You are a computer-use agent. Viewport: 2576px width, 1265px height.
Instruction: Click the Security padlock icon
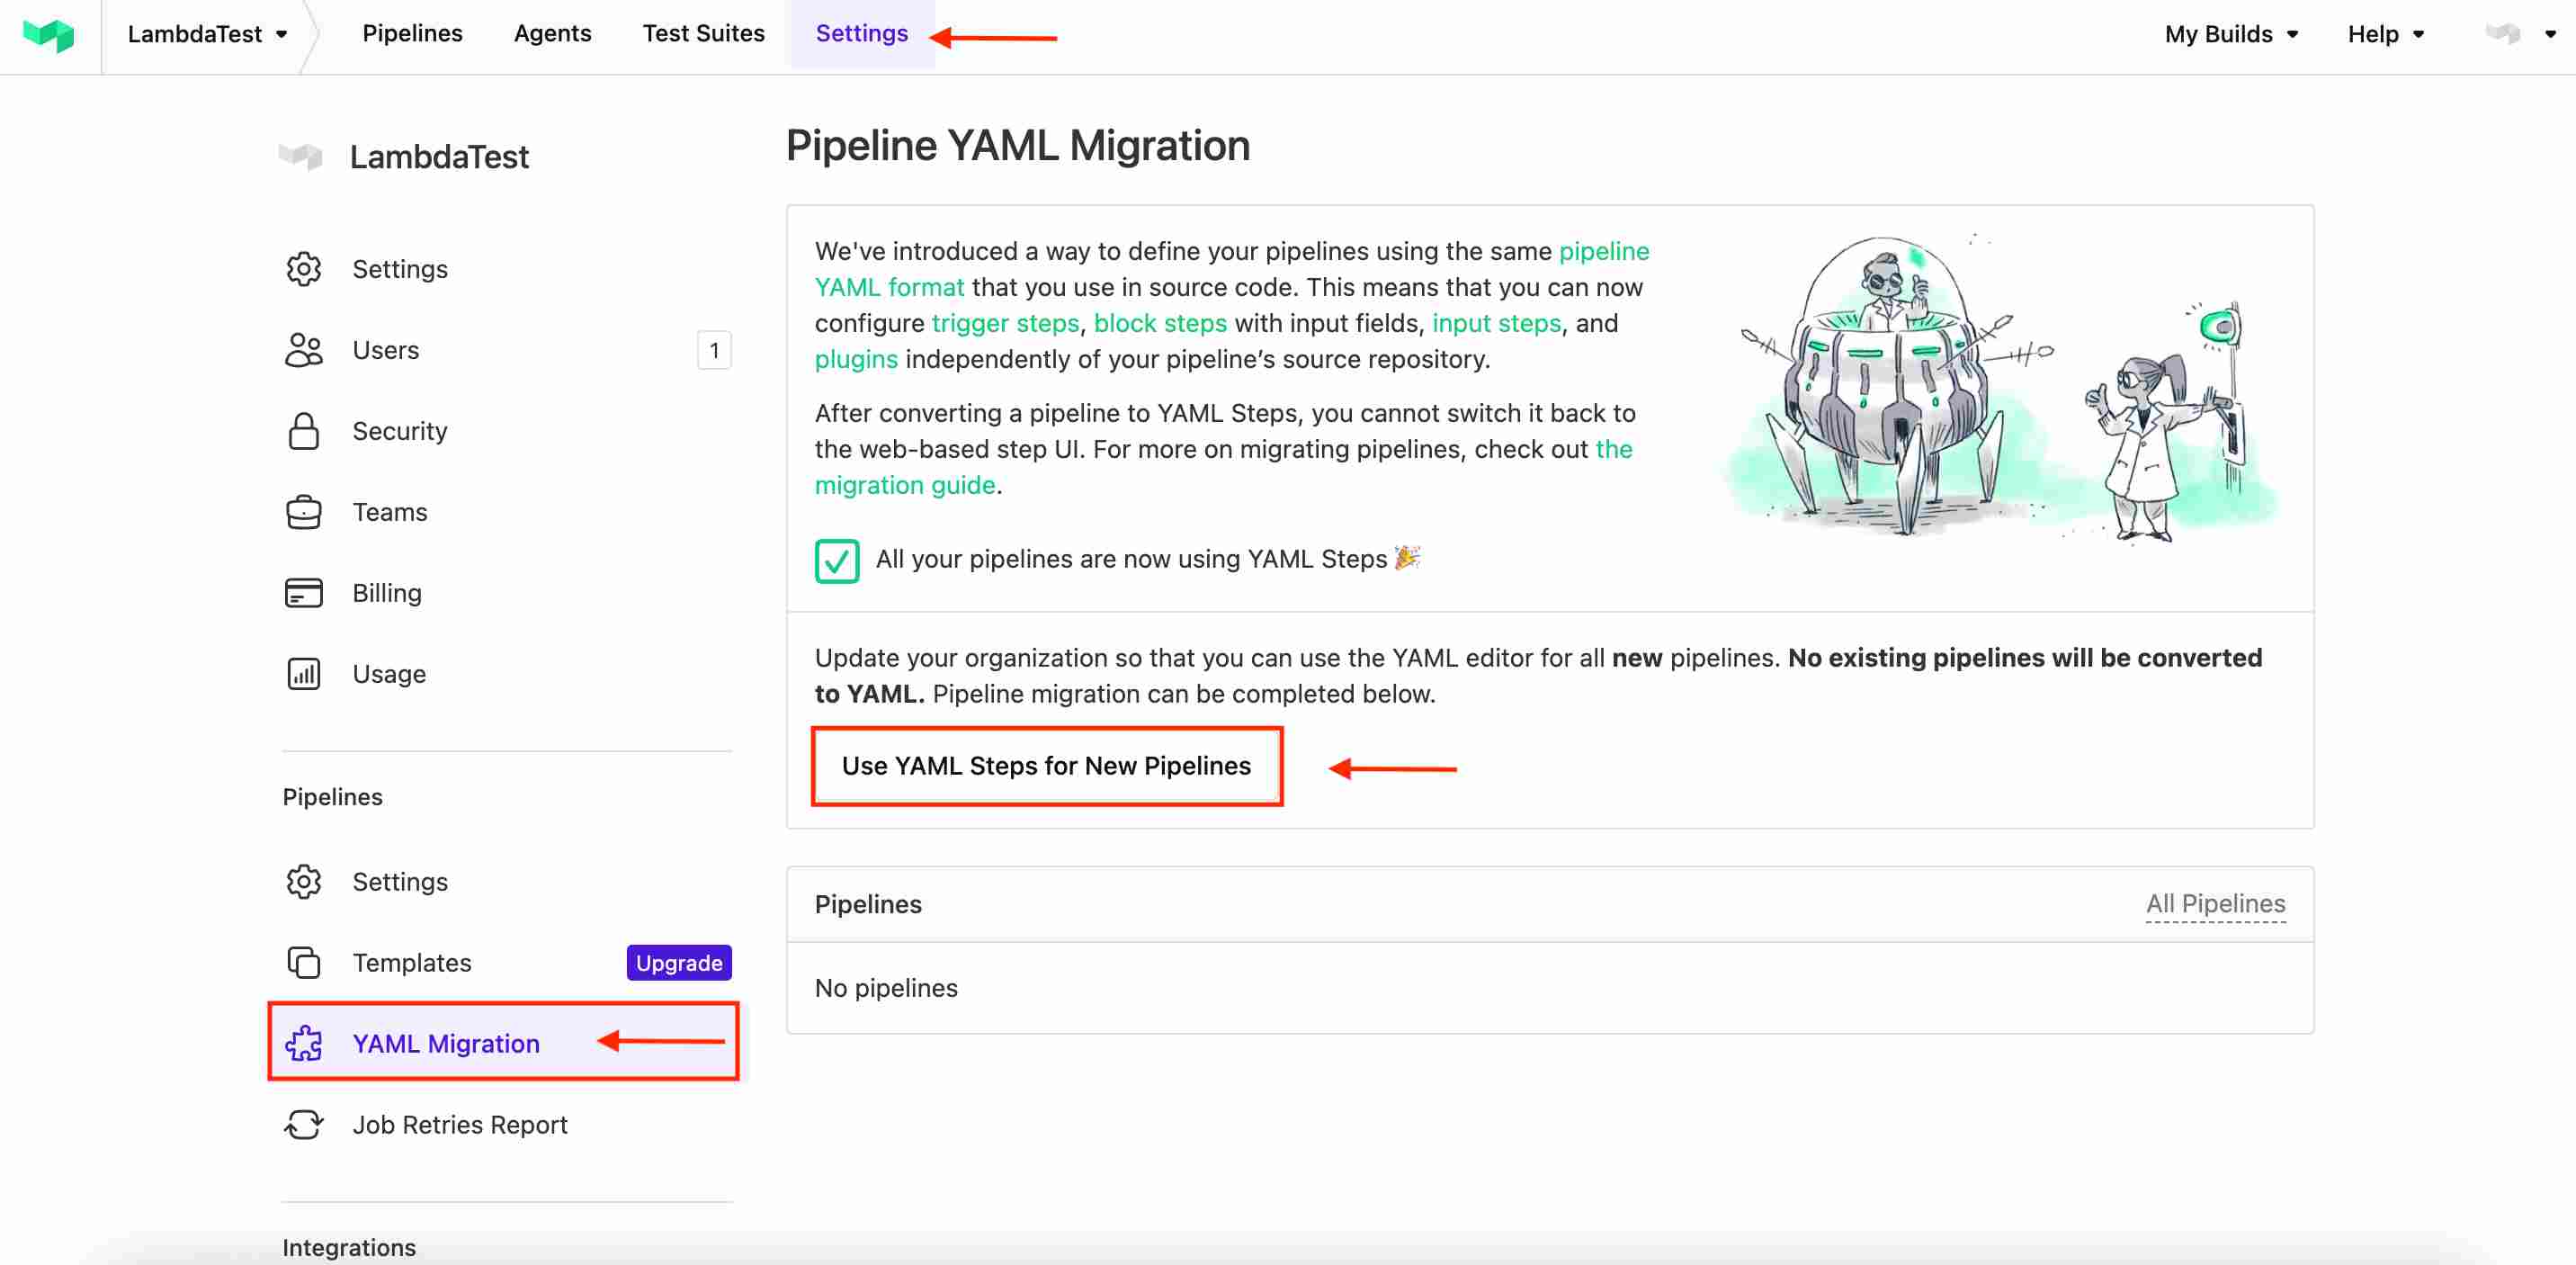point(303,431)
